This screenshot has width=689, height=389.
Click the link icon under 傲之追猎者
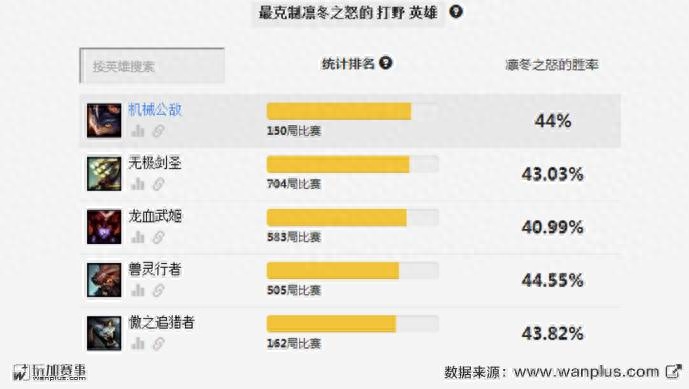point(158,343)
